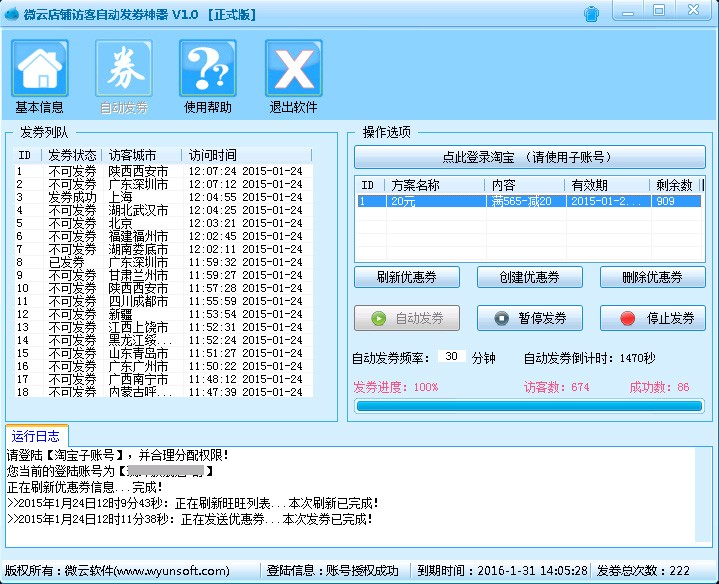
Task: Close the application window
Action: point(694,11)
